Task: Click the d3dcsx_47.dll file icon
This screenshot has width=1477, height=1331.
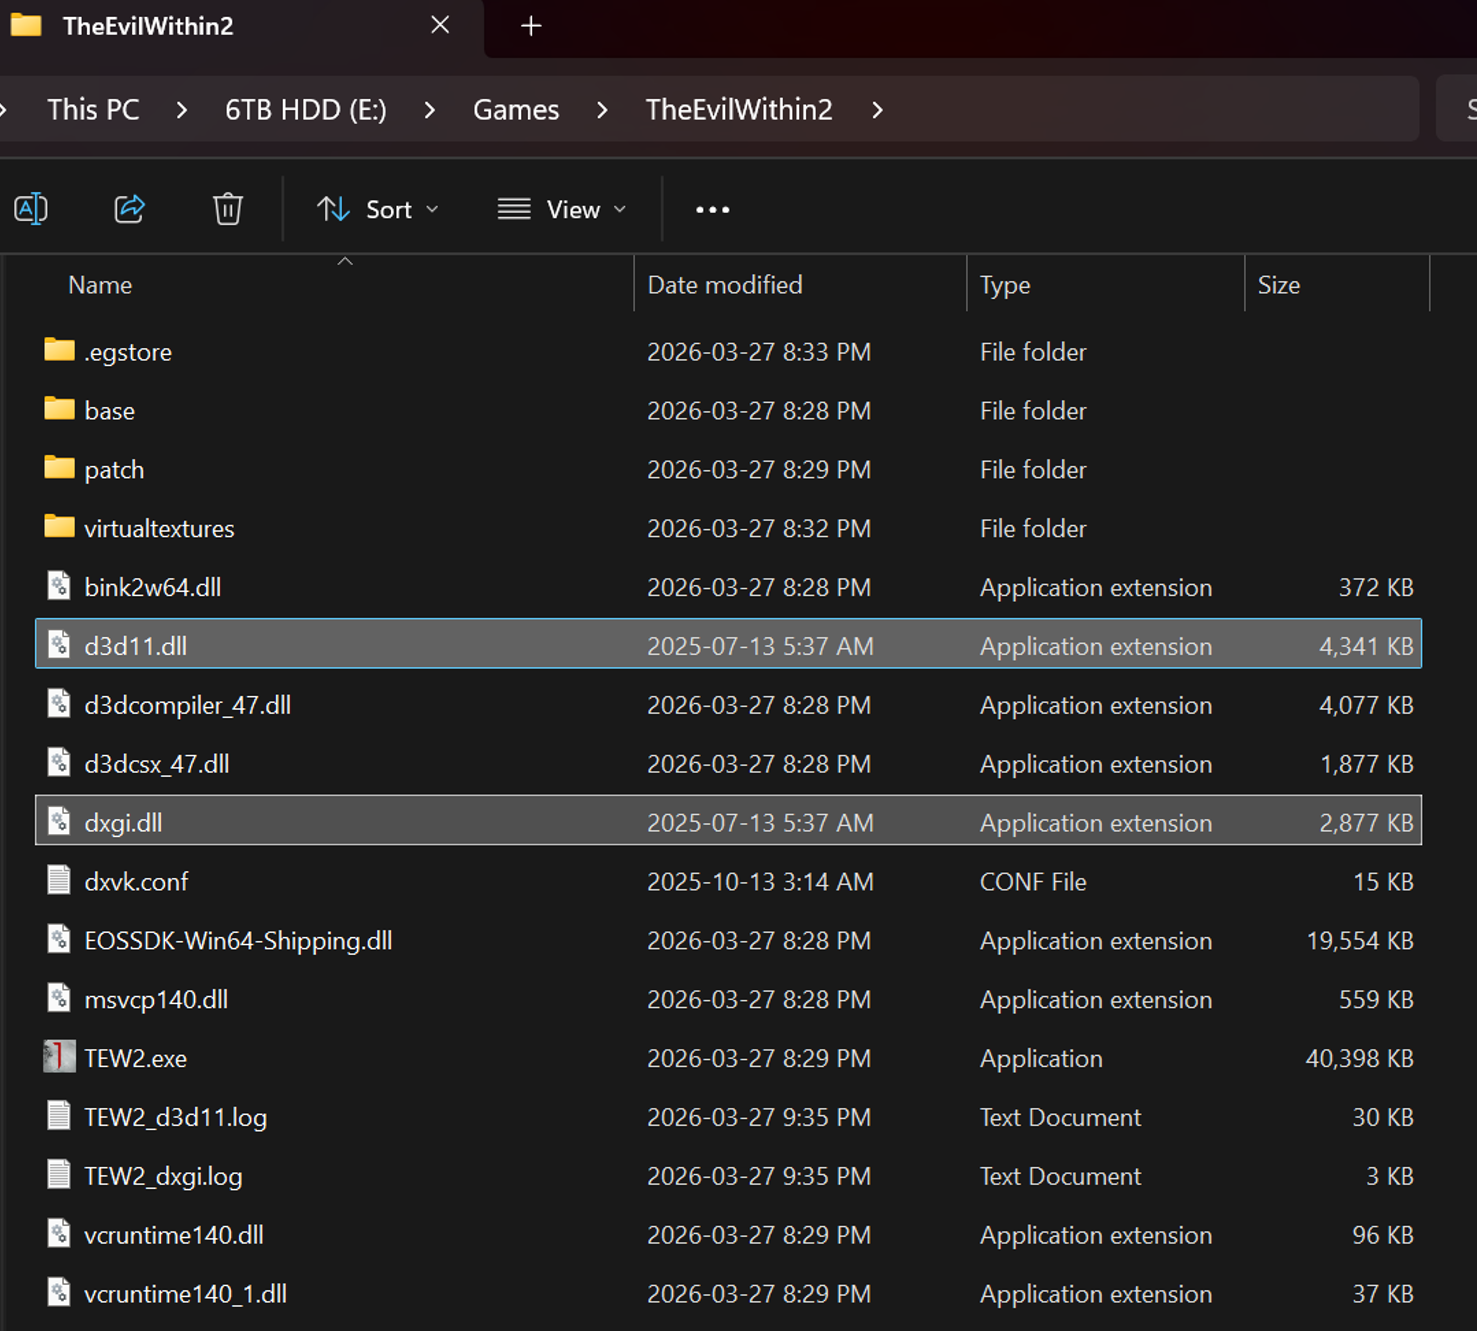Action: coord(60,763)
